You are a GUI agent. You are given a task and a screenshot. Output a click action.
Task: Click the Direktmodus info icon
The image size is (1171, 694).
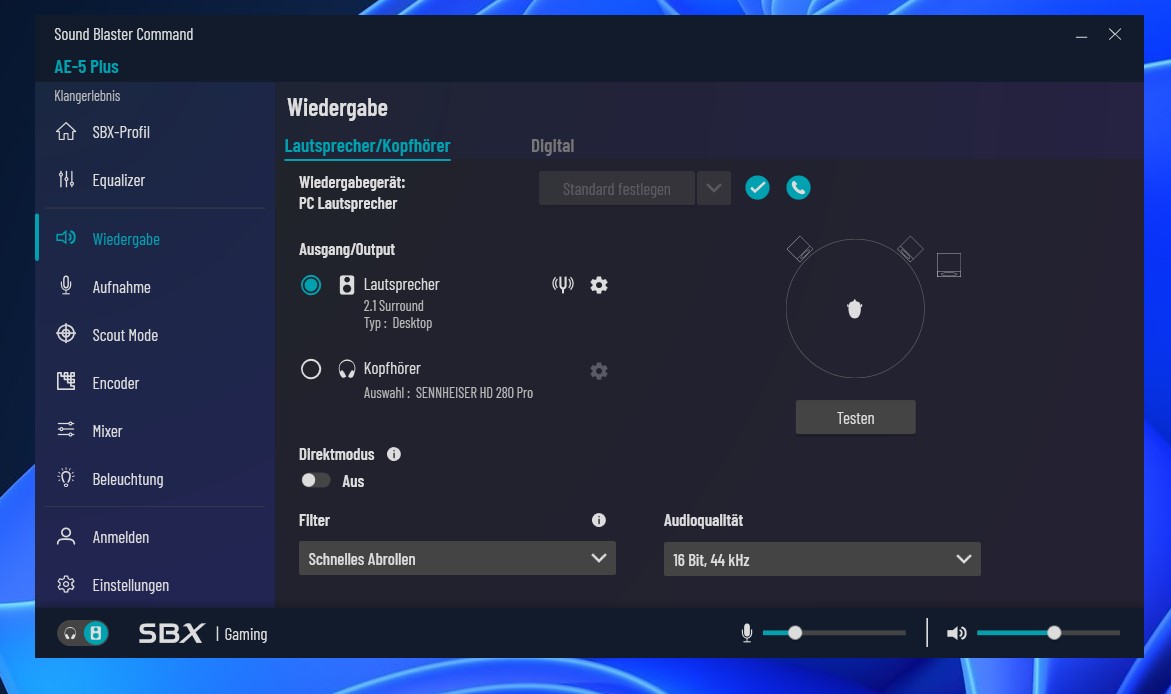[x=394, y=454]
